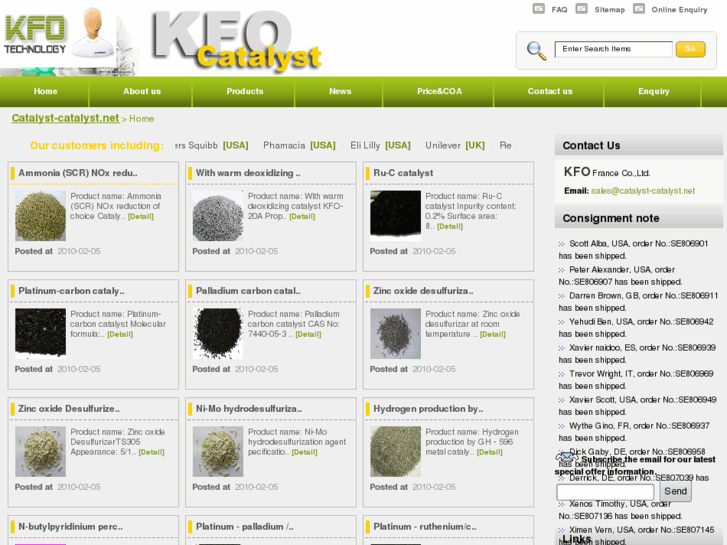Open the Platinum - palladium /.. title
Image resolution: width=727 pixels, height=545 pixels.
click(x=245, y=526)
